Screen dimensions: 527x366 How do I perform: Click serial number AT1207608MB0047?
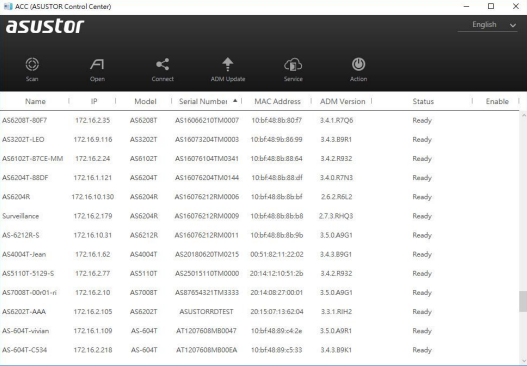coord(207,331)
